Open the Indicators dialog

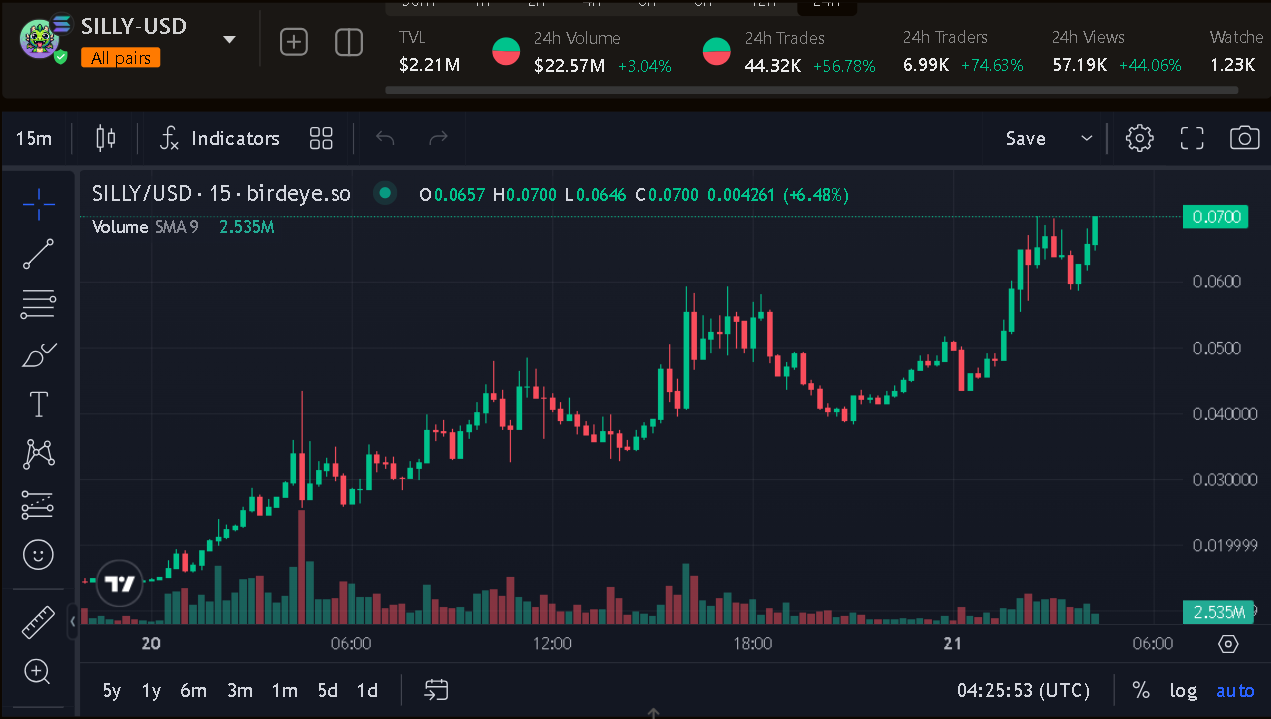coord(220,138)
